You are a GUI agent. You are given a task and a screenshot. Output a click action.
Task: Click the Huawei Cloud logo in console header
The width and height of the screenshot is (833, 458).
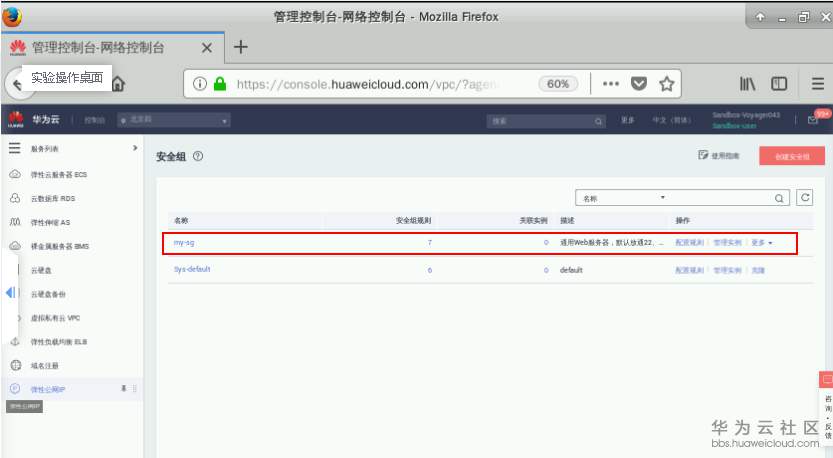point(16,120)
